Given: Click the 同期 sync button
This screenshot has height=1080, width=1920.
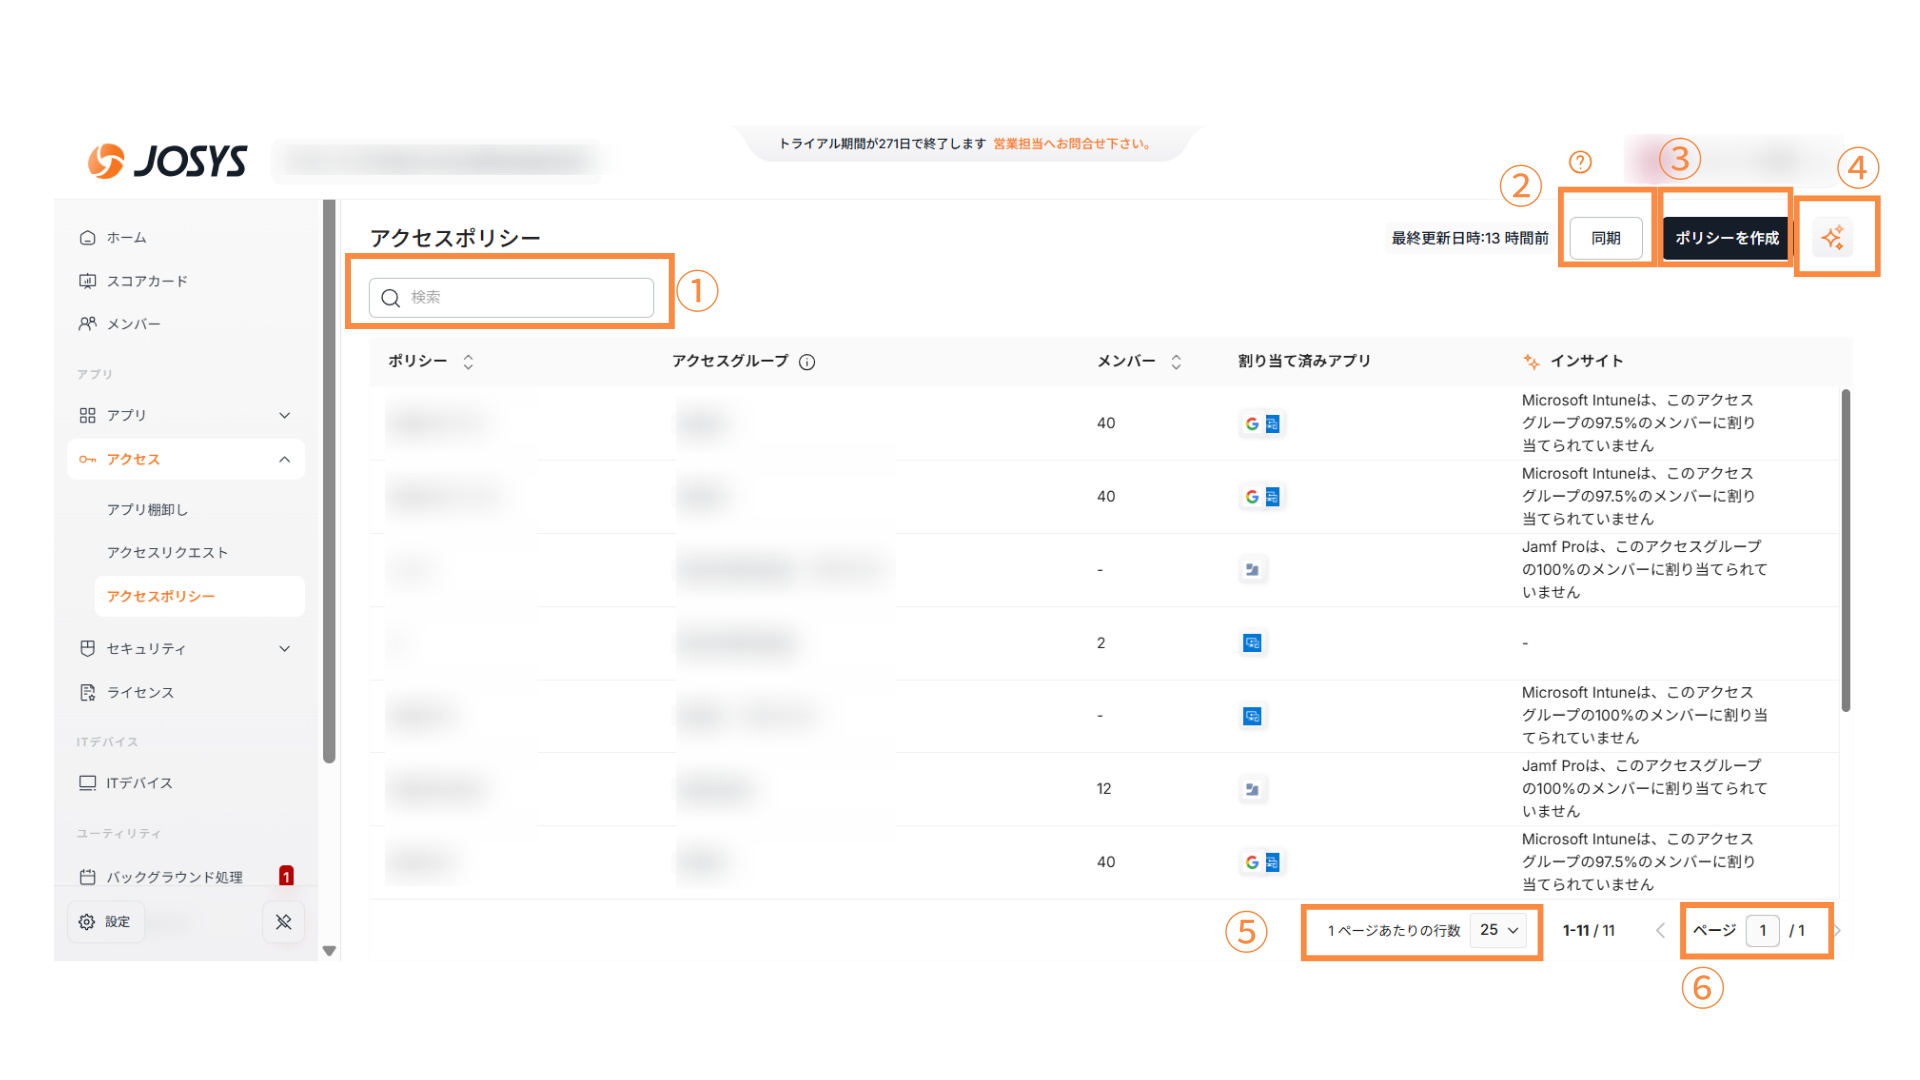Looking at the screenshot, I should pyautogui.click(x=1605, y=238).
